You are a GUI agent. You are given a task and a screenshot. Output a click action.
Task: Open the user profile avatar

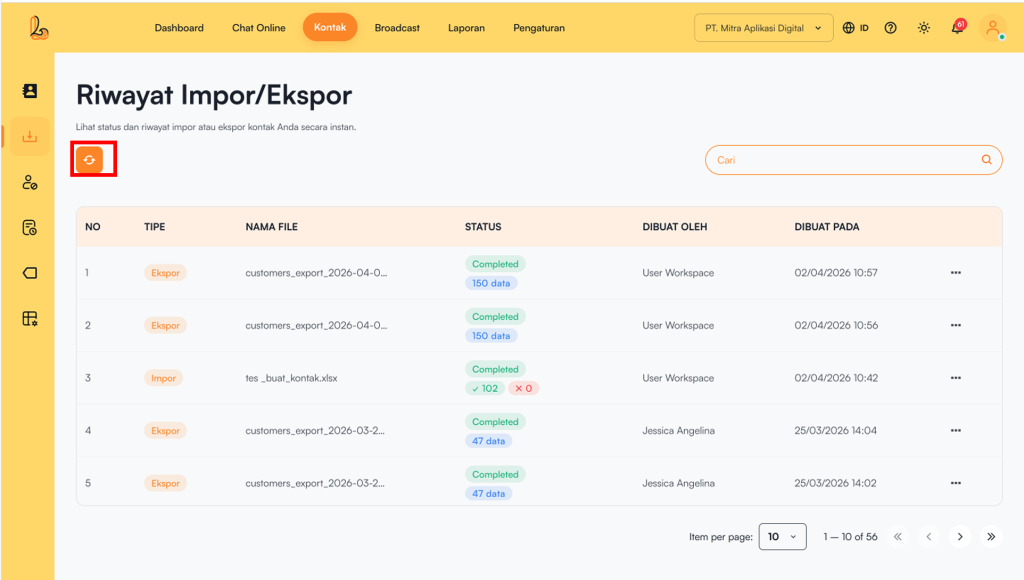(992, 28)
